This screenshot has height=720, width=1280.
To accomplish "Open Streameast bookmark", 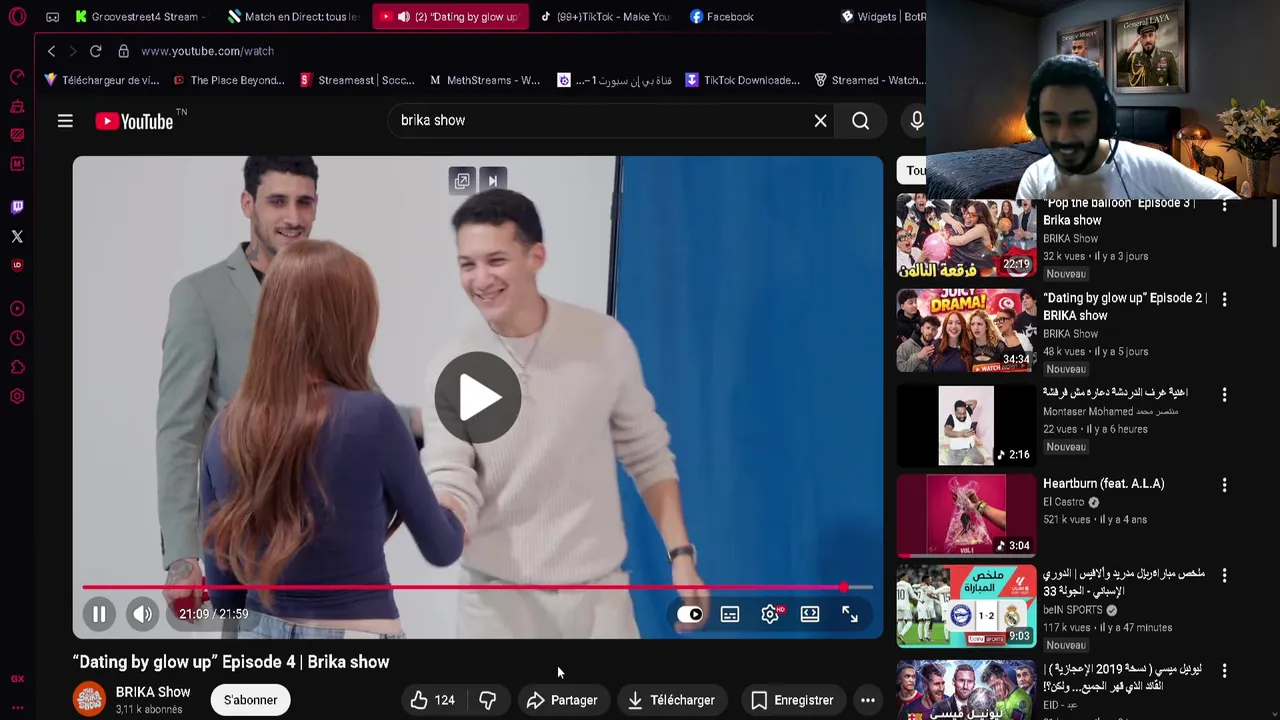I will click(358, 80).
